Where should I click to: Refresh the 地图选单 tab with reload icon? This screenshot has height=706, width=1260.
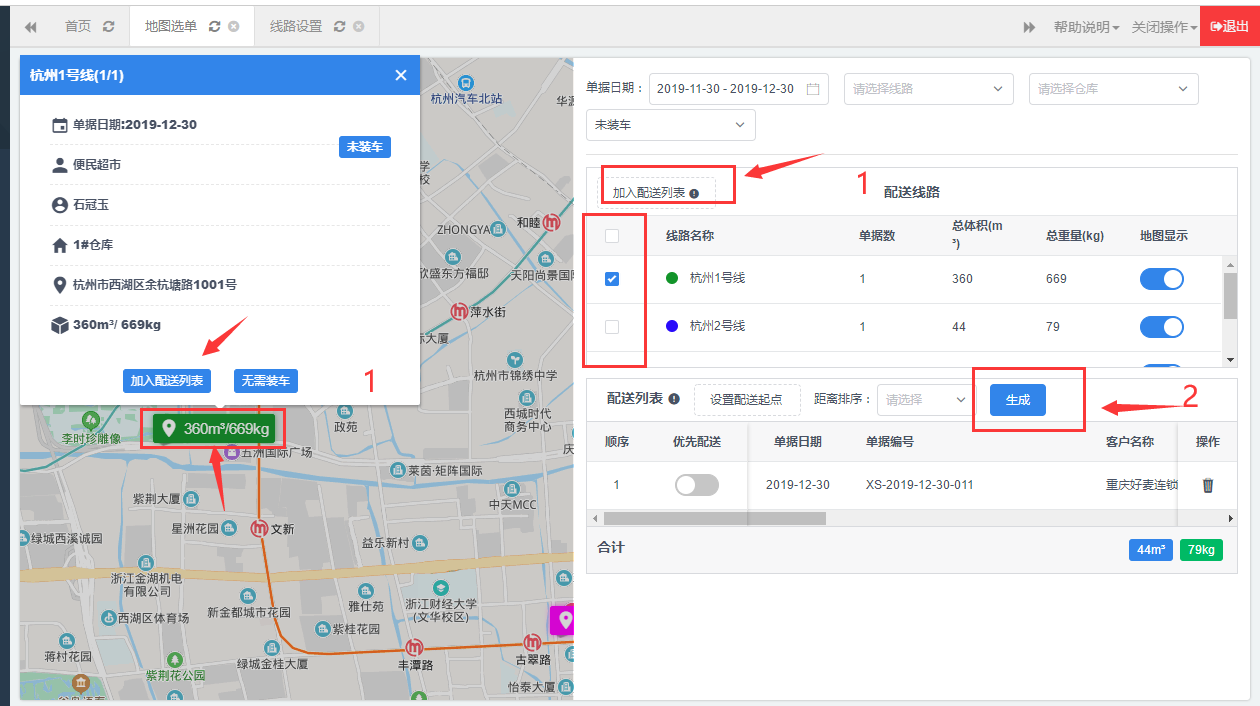[x=214, y=26]
